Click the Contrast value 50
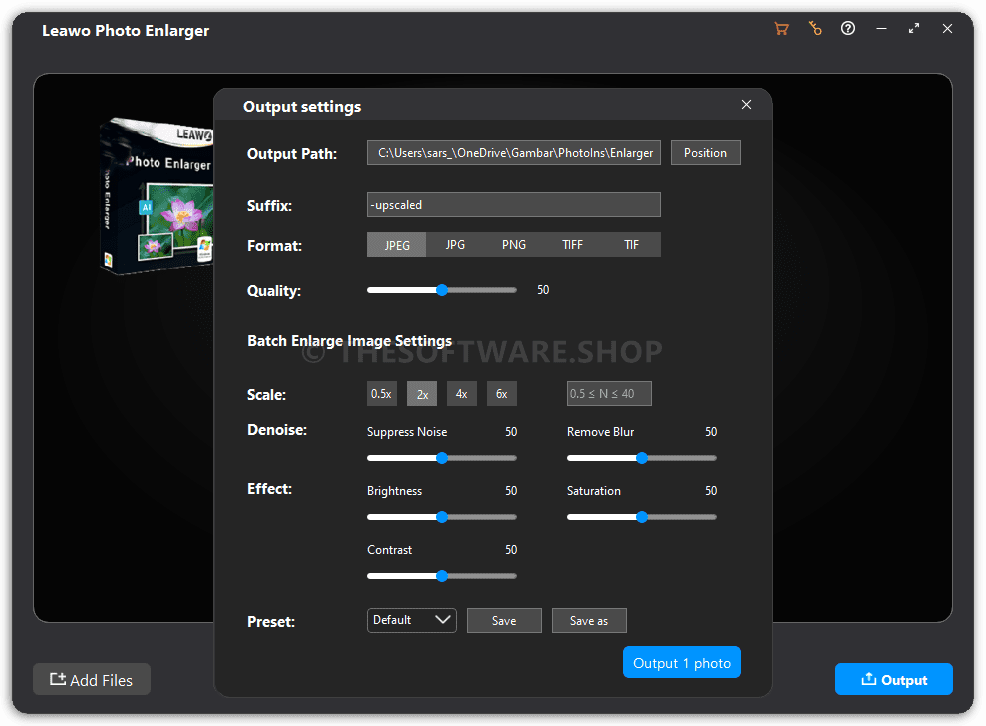Viewport: 986px width, 726px height. 511,550
